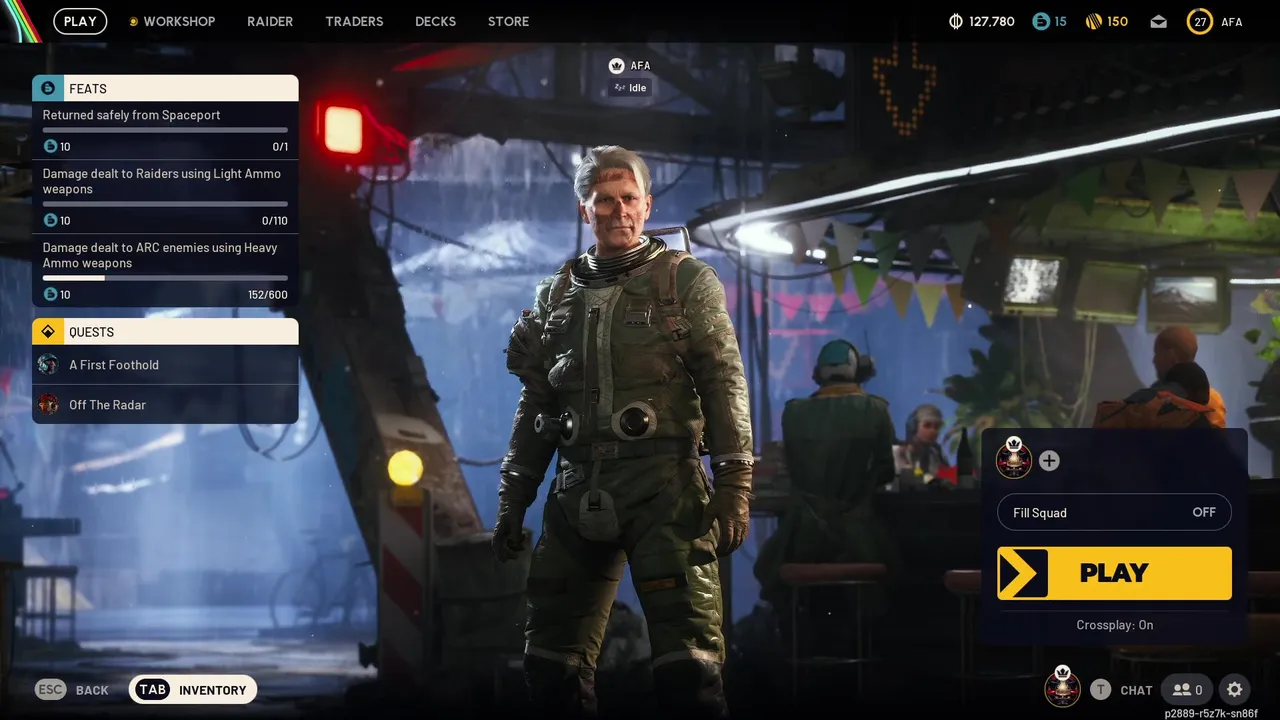1280x720 pixels.
Task: Go BACK with the ESC button
Action: pos(72,689)
